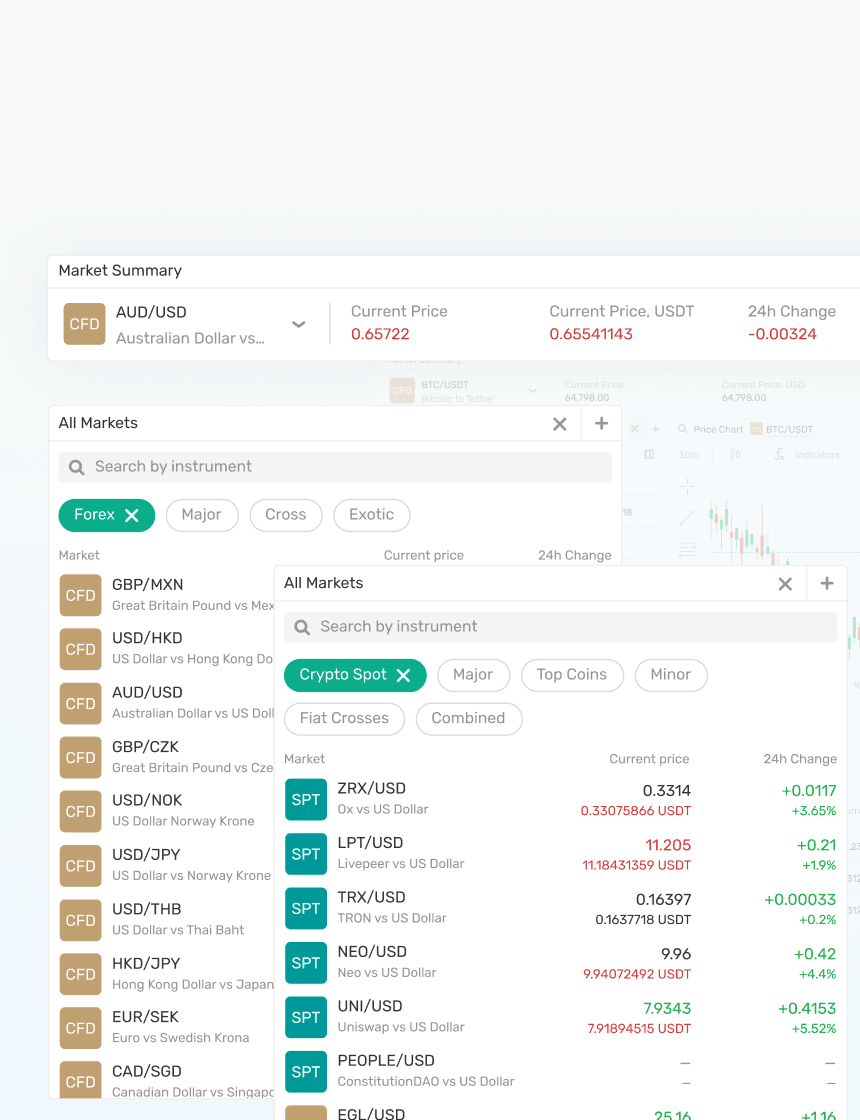Toggle the Major chip in the Crypto Spot panel
Screen dimensions: 860x1120
click(x=474, y=675)
